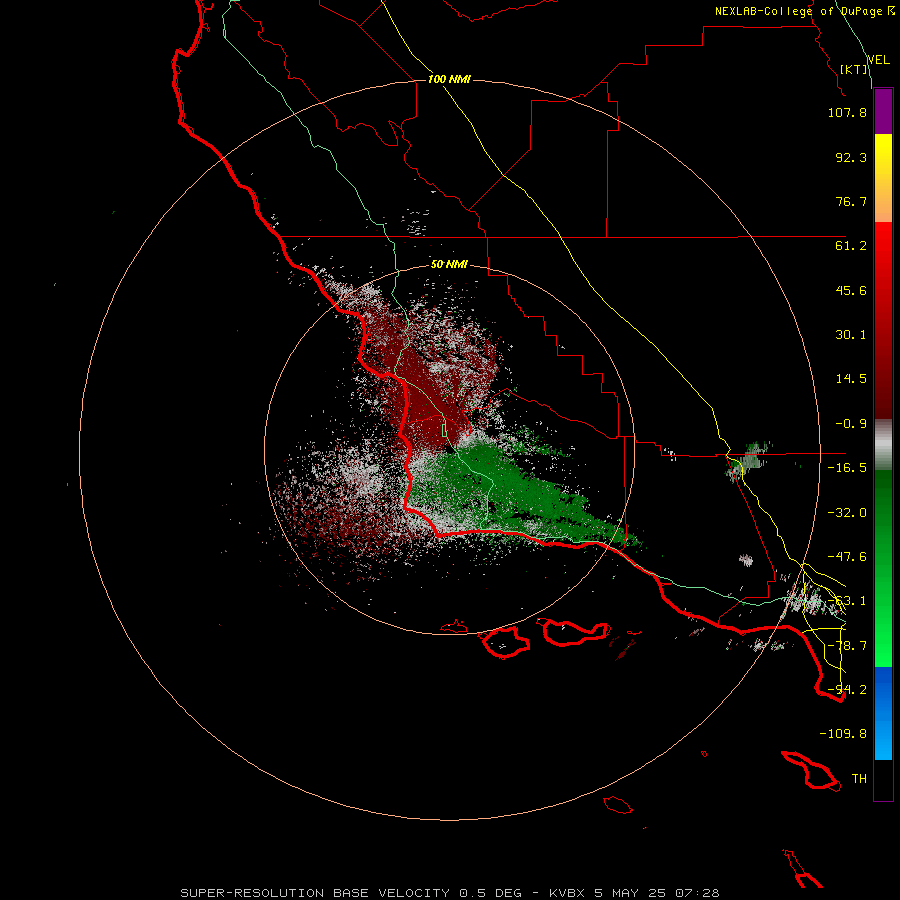This screenshot has height=900, width=900.
Task: Click the 07:28 timestamp
Action: [697, 893]
